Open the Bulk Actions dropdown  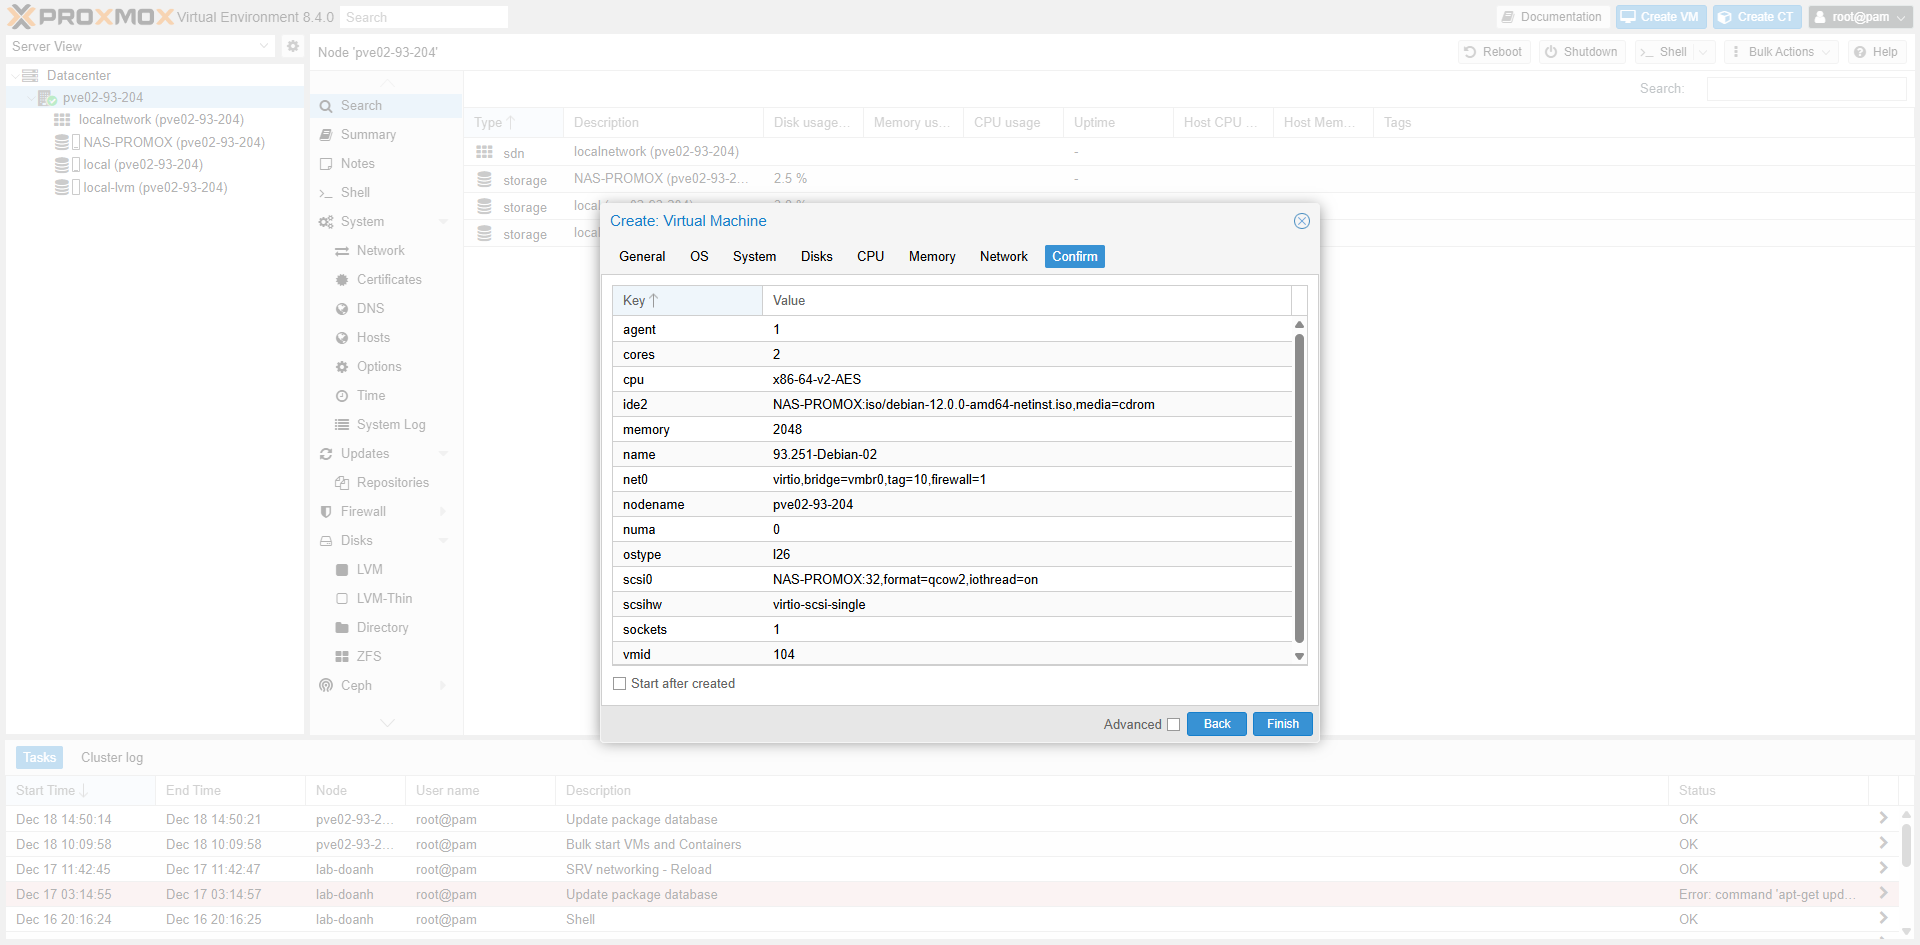(x=1780, y=51)
